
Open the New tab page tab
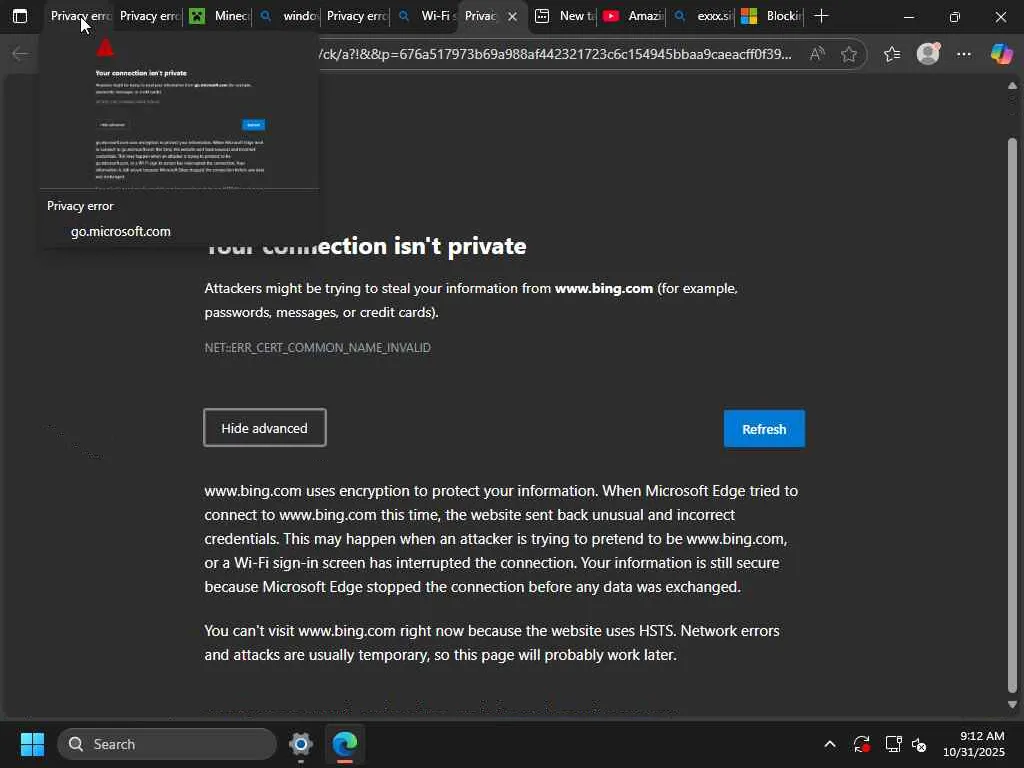point(565,16)
